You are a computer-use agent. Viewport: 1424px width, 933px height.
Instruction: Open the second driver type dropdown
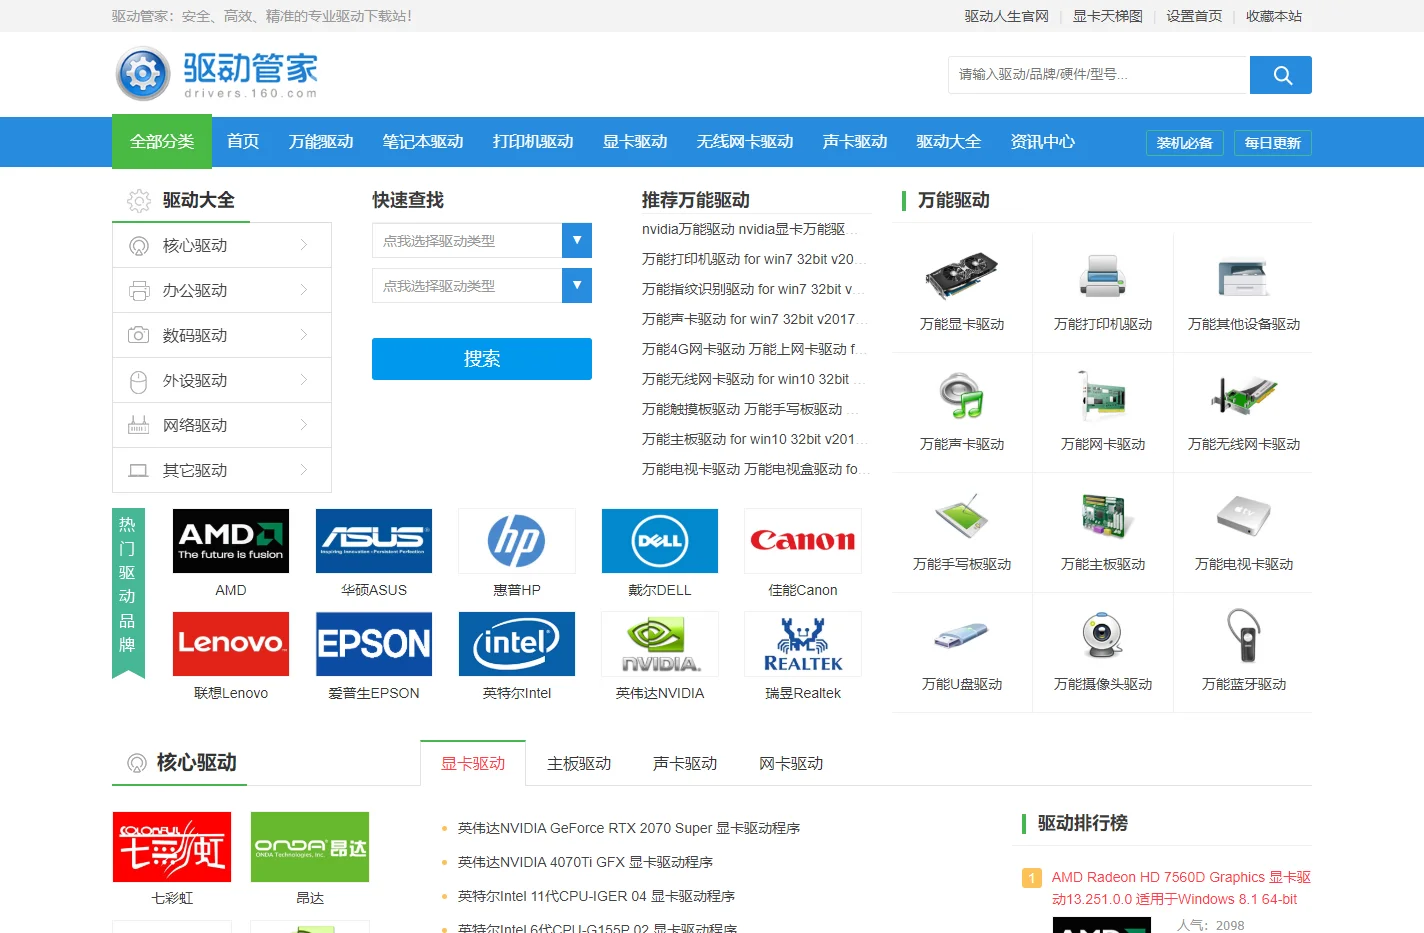tap(482, 286)
